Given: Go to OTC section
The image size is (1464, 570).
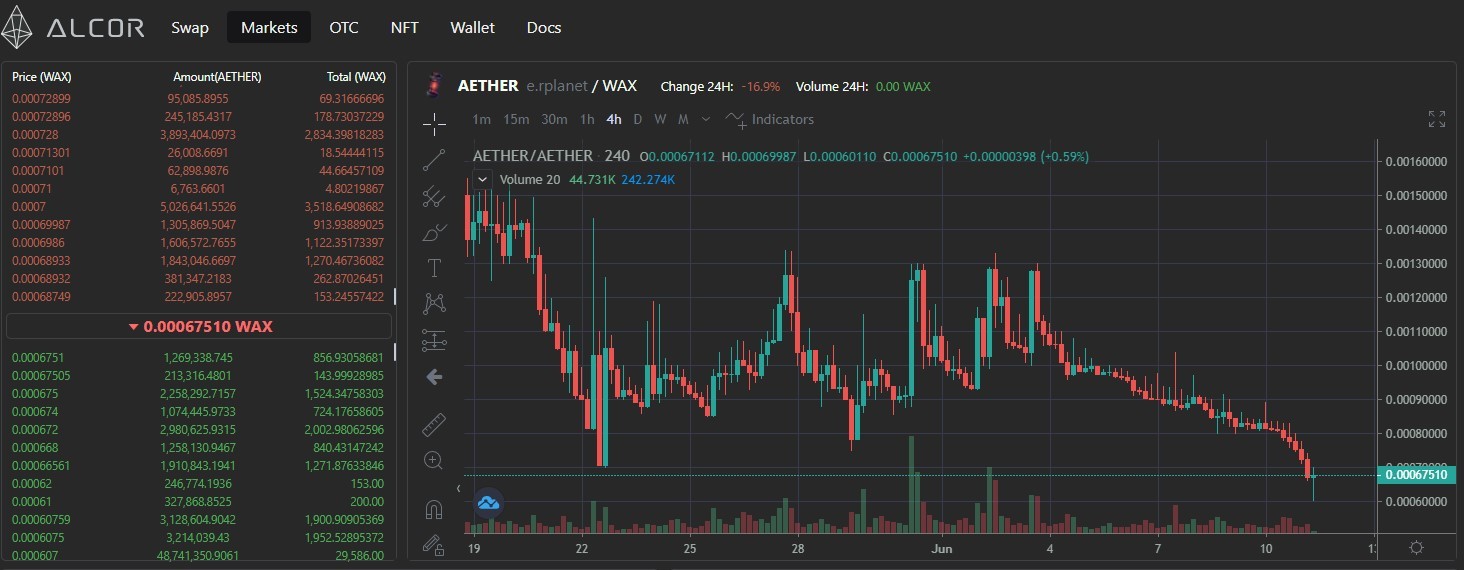Looking at the screenshot, I should click(344, 27).
